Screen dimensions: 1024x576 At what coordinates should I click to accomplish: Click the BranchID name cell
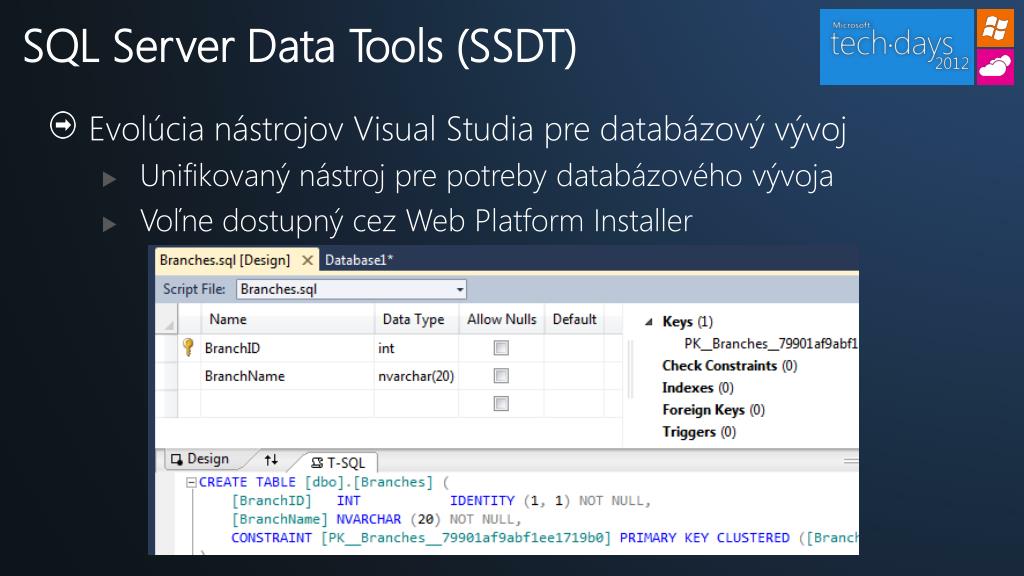coord(287,348)
